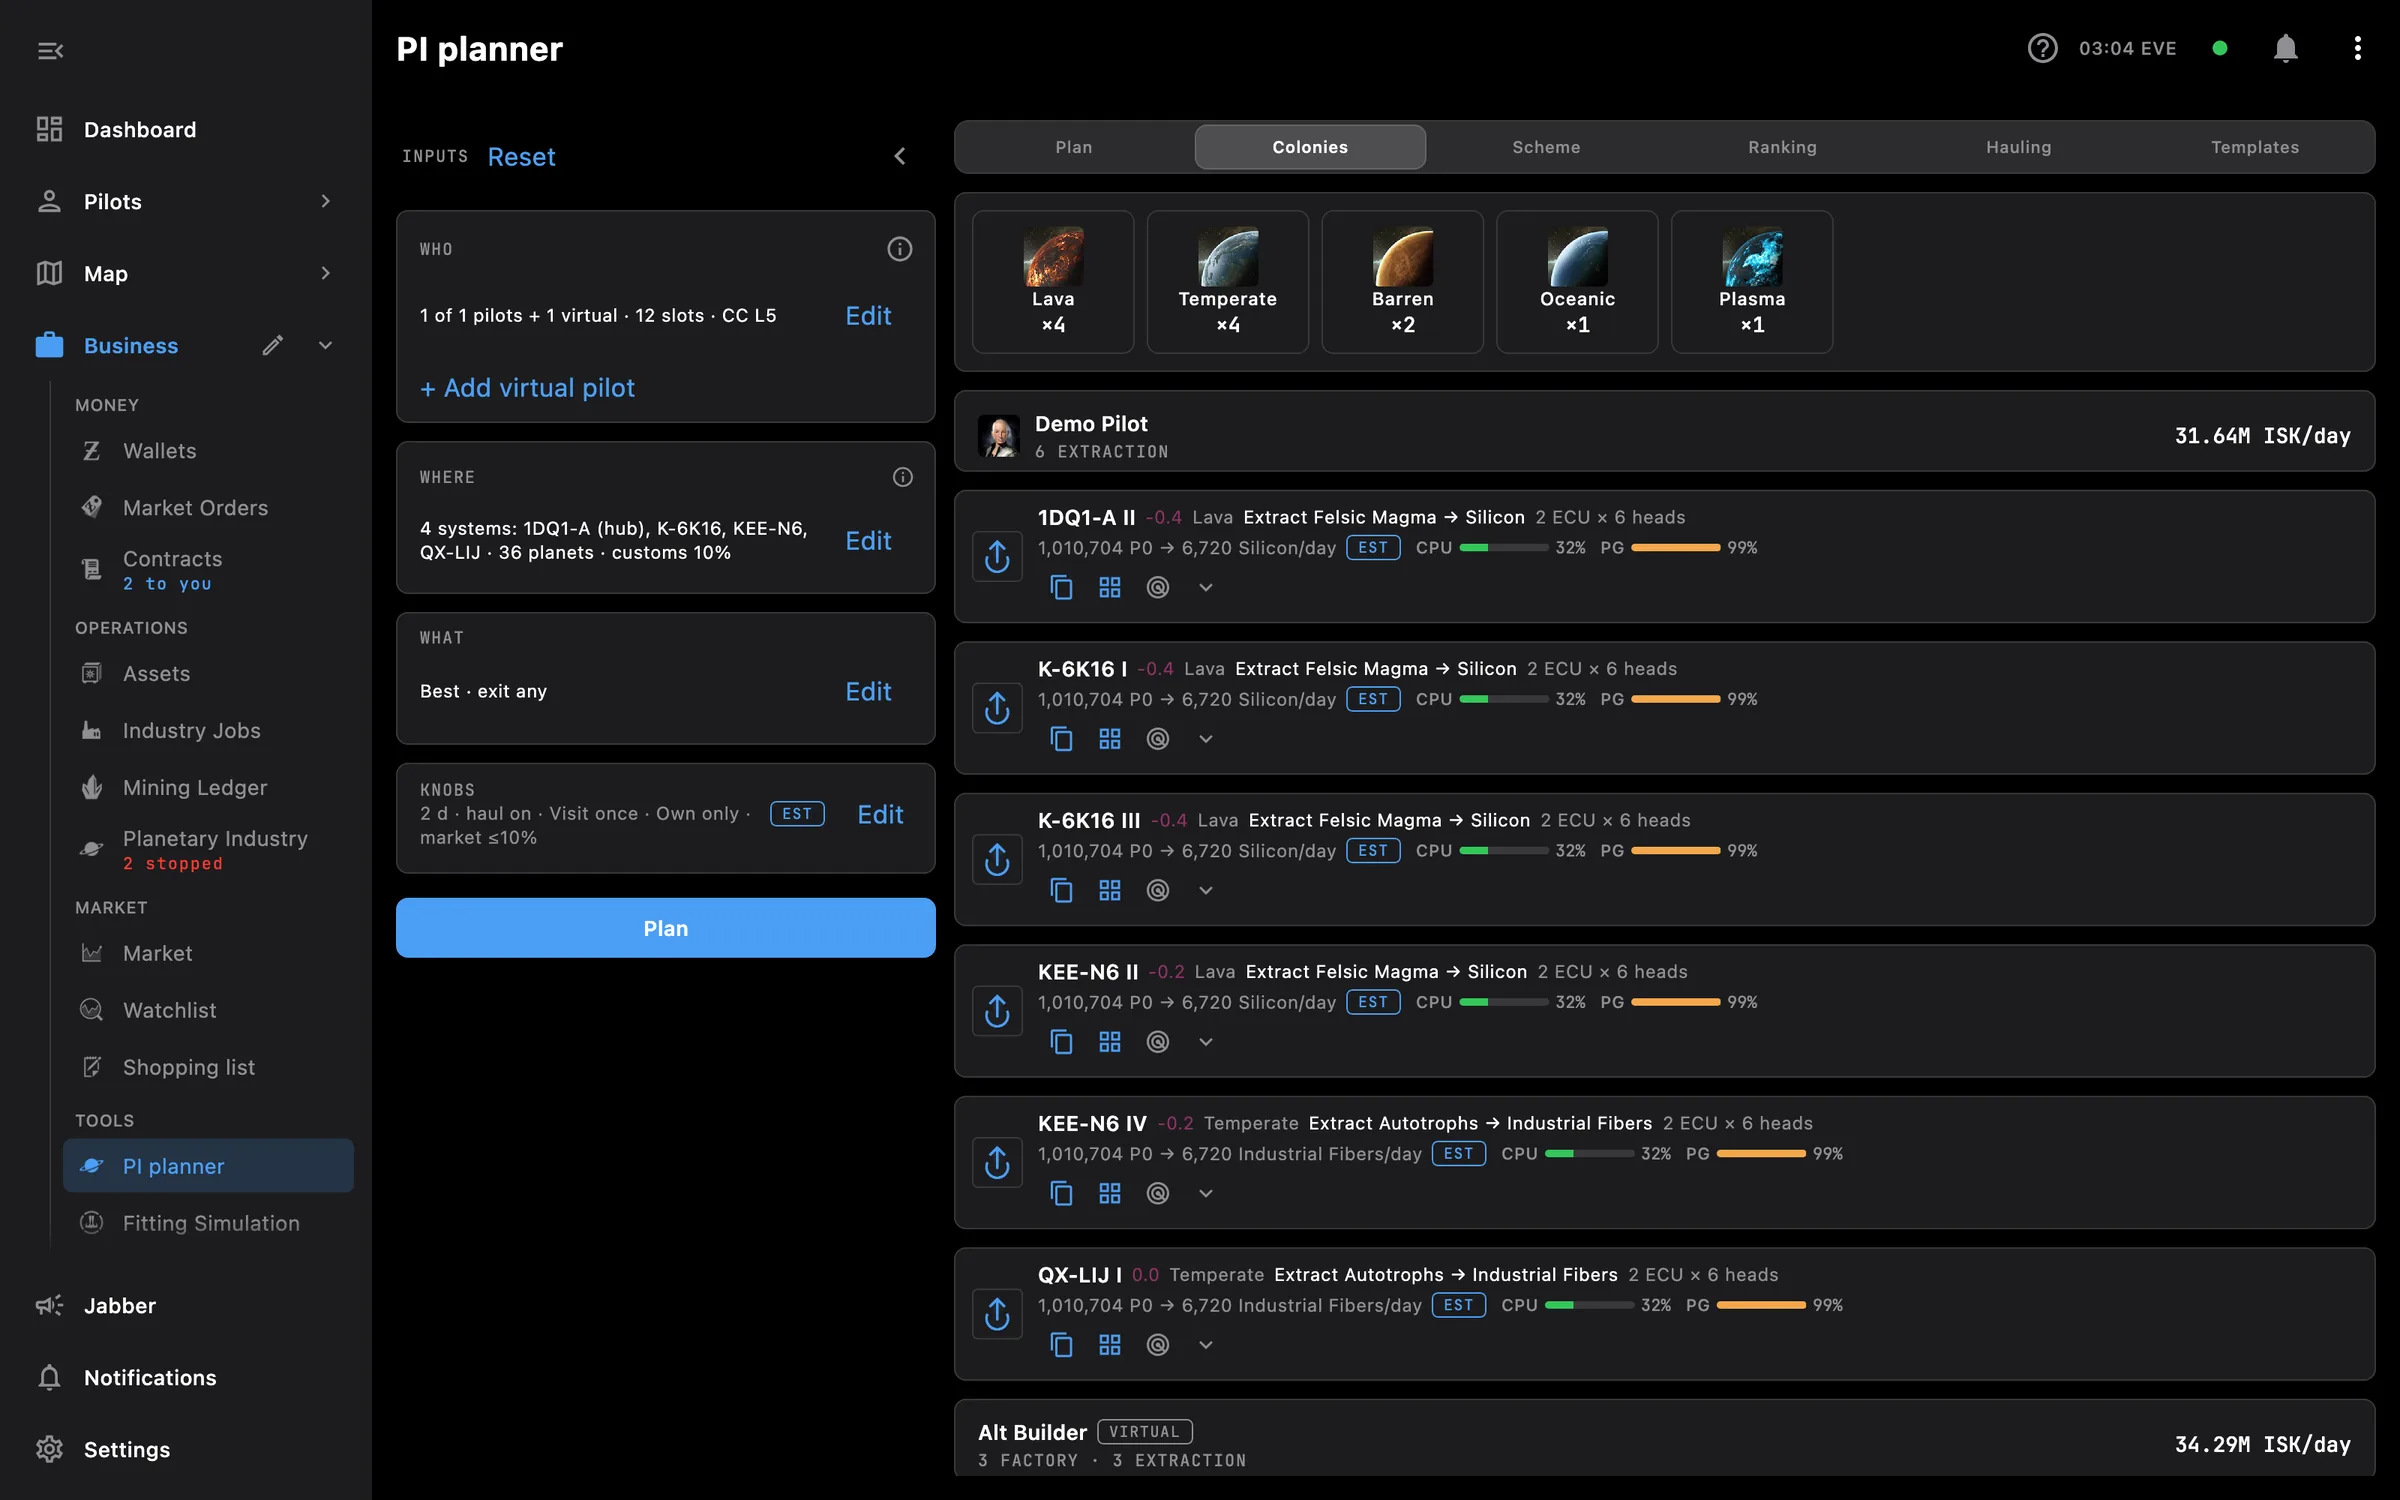Collapse the Business section chevron
Image resolution: width=2400 pixels, height=1500 pixels.
[x=325, y=346]
